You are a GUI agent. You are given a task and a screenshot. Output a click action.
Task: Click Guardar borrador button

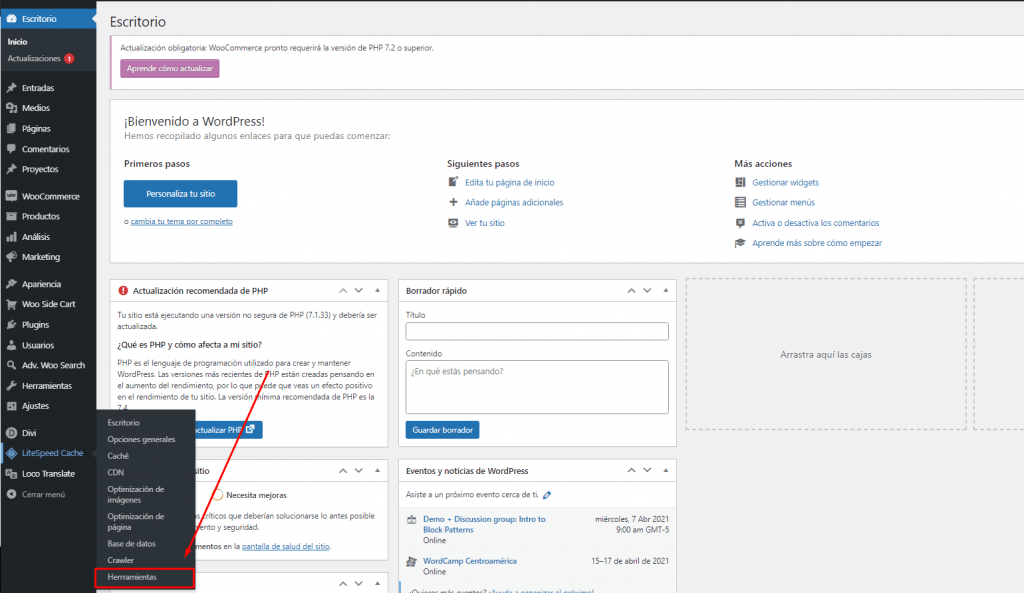coord(442,430)
